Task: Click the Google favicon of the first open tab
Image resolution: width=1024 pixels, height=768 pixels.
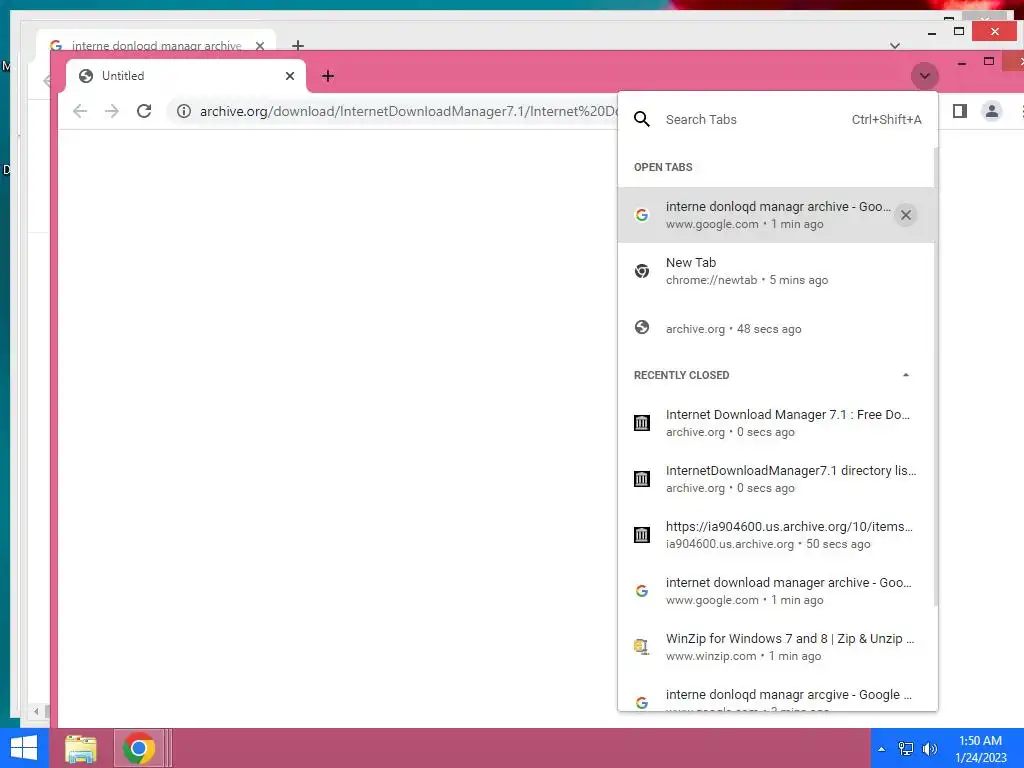Action: [642, 215]
